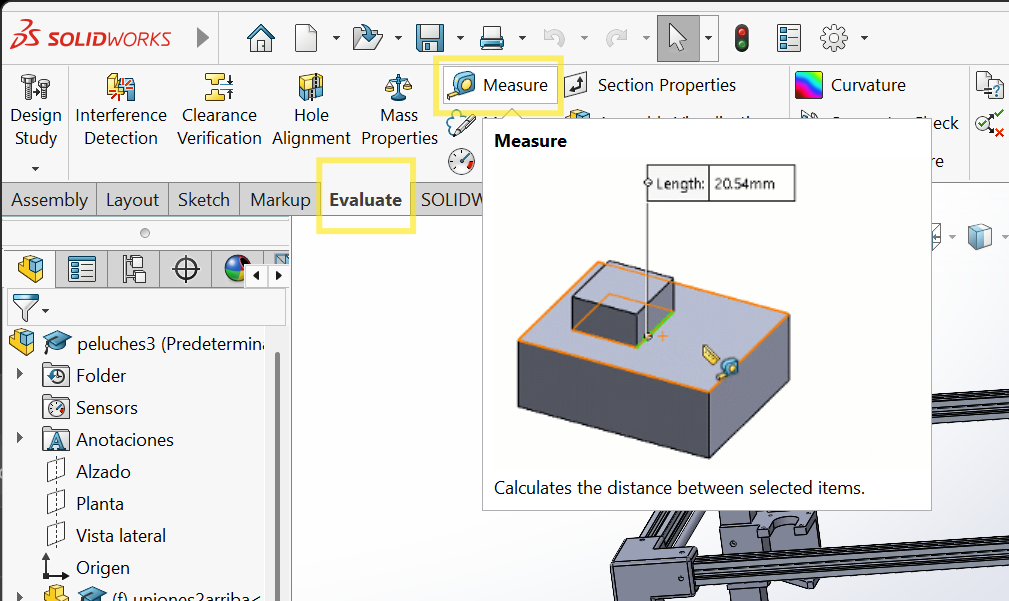The image size is (1009, 601).
Task: Open the Print dropdown arrow
Action: [x=523, y=38]
